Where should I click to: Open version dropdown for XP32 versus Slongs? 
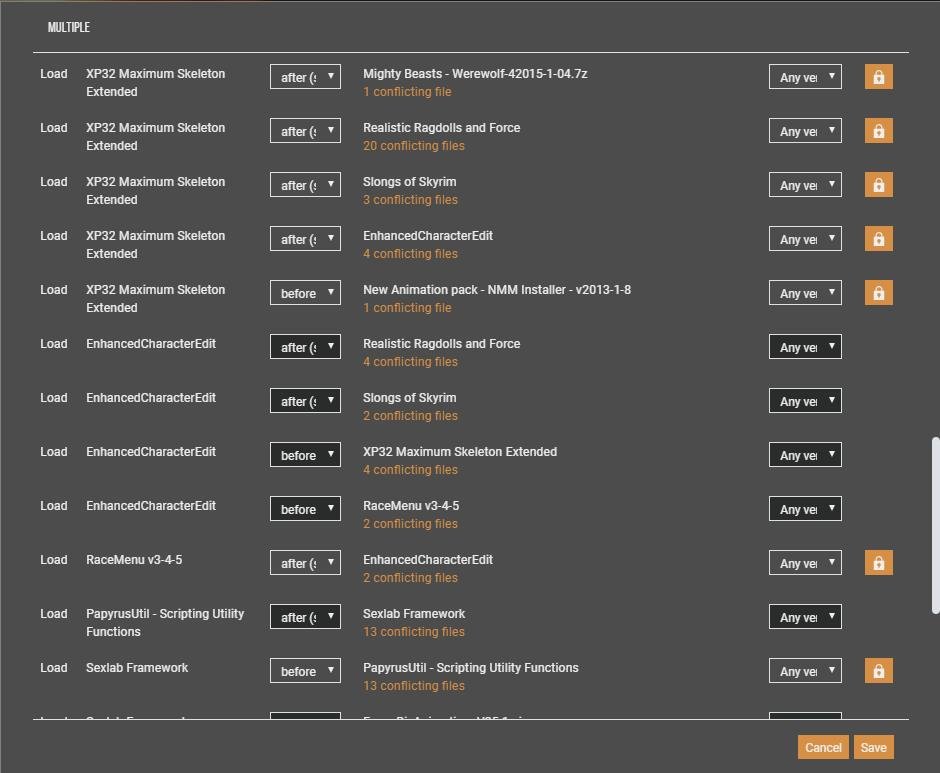coord(805,185)
